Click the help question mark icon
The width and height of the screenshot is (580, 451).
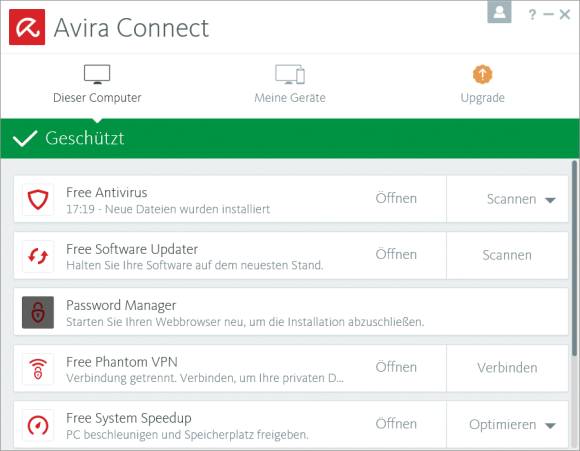[532, 14]
